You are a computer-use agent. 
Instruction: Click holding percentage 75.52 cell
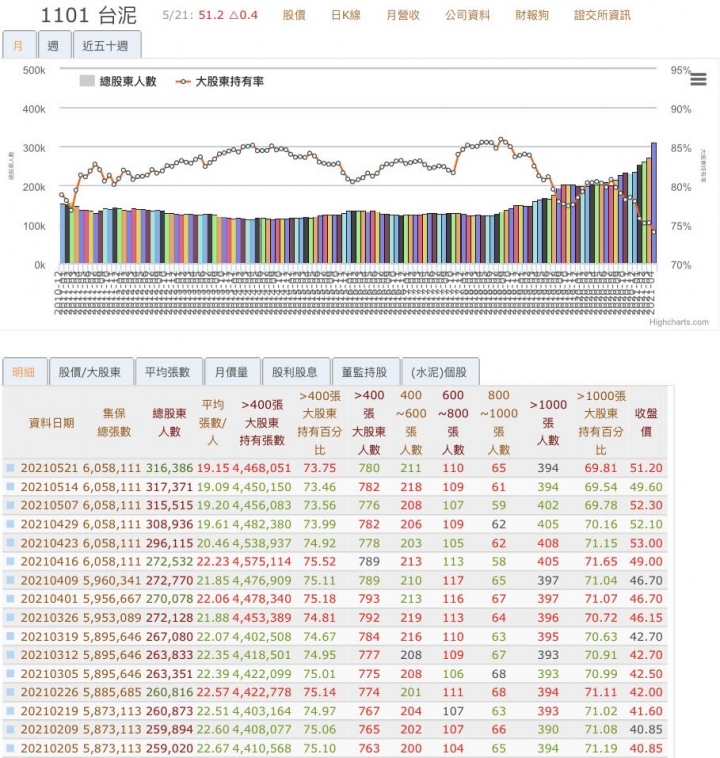[x=320, y=561]
